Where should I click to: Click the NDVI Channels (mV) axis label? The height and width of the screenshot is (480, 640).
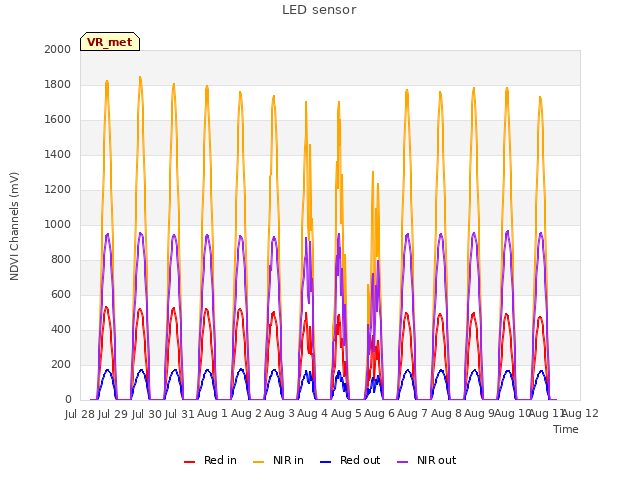(14, 226)
